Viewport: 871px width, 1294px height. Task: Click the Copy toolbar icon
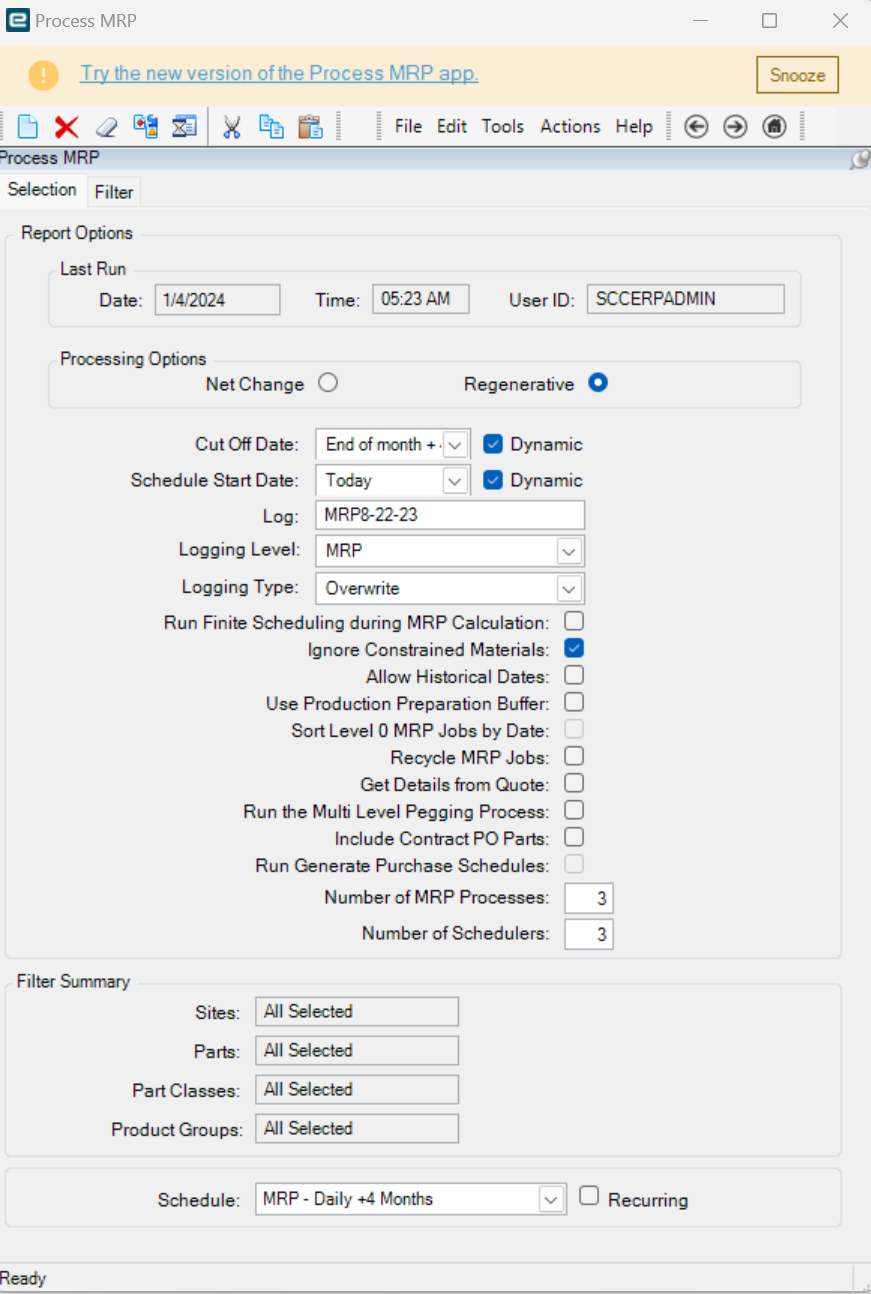click(271, 127)
